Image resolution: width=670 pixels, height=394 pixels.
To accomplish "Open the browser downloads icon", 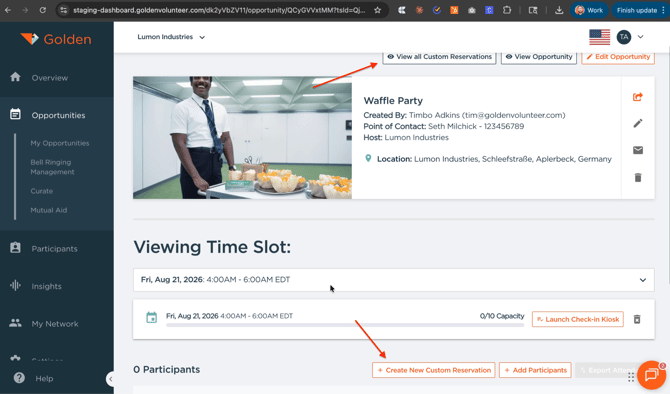I will click(x=559, y=10).
